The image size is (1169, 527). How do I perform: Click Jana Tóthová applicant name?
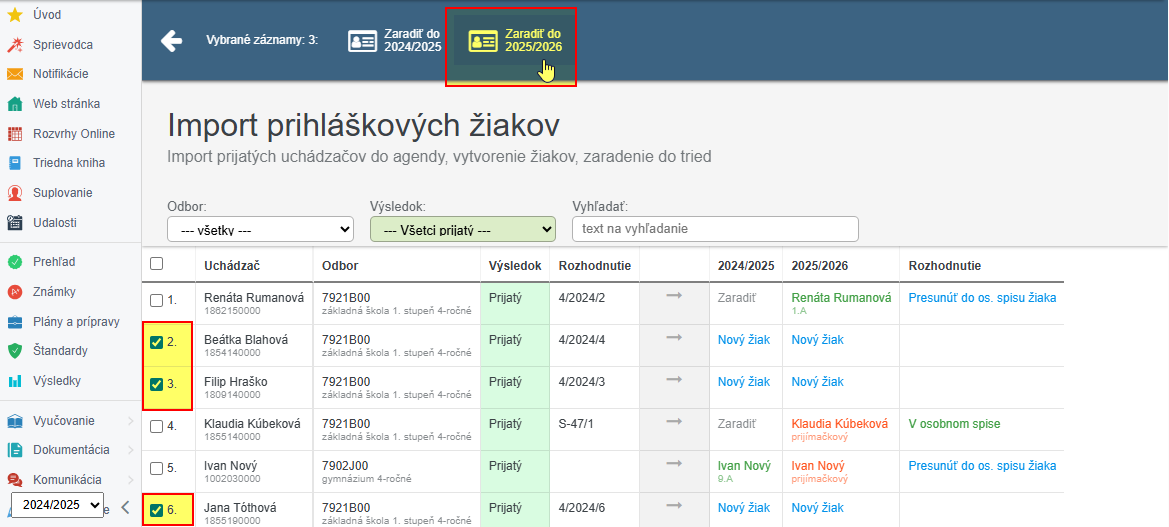(240, 508)
